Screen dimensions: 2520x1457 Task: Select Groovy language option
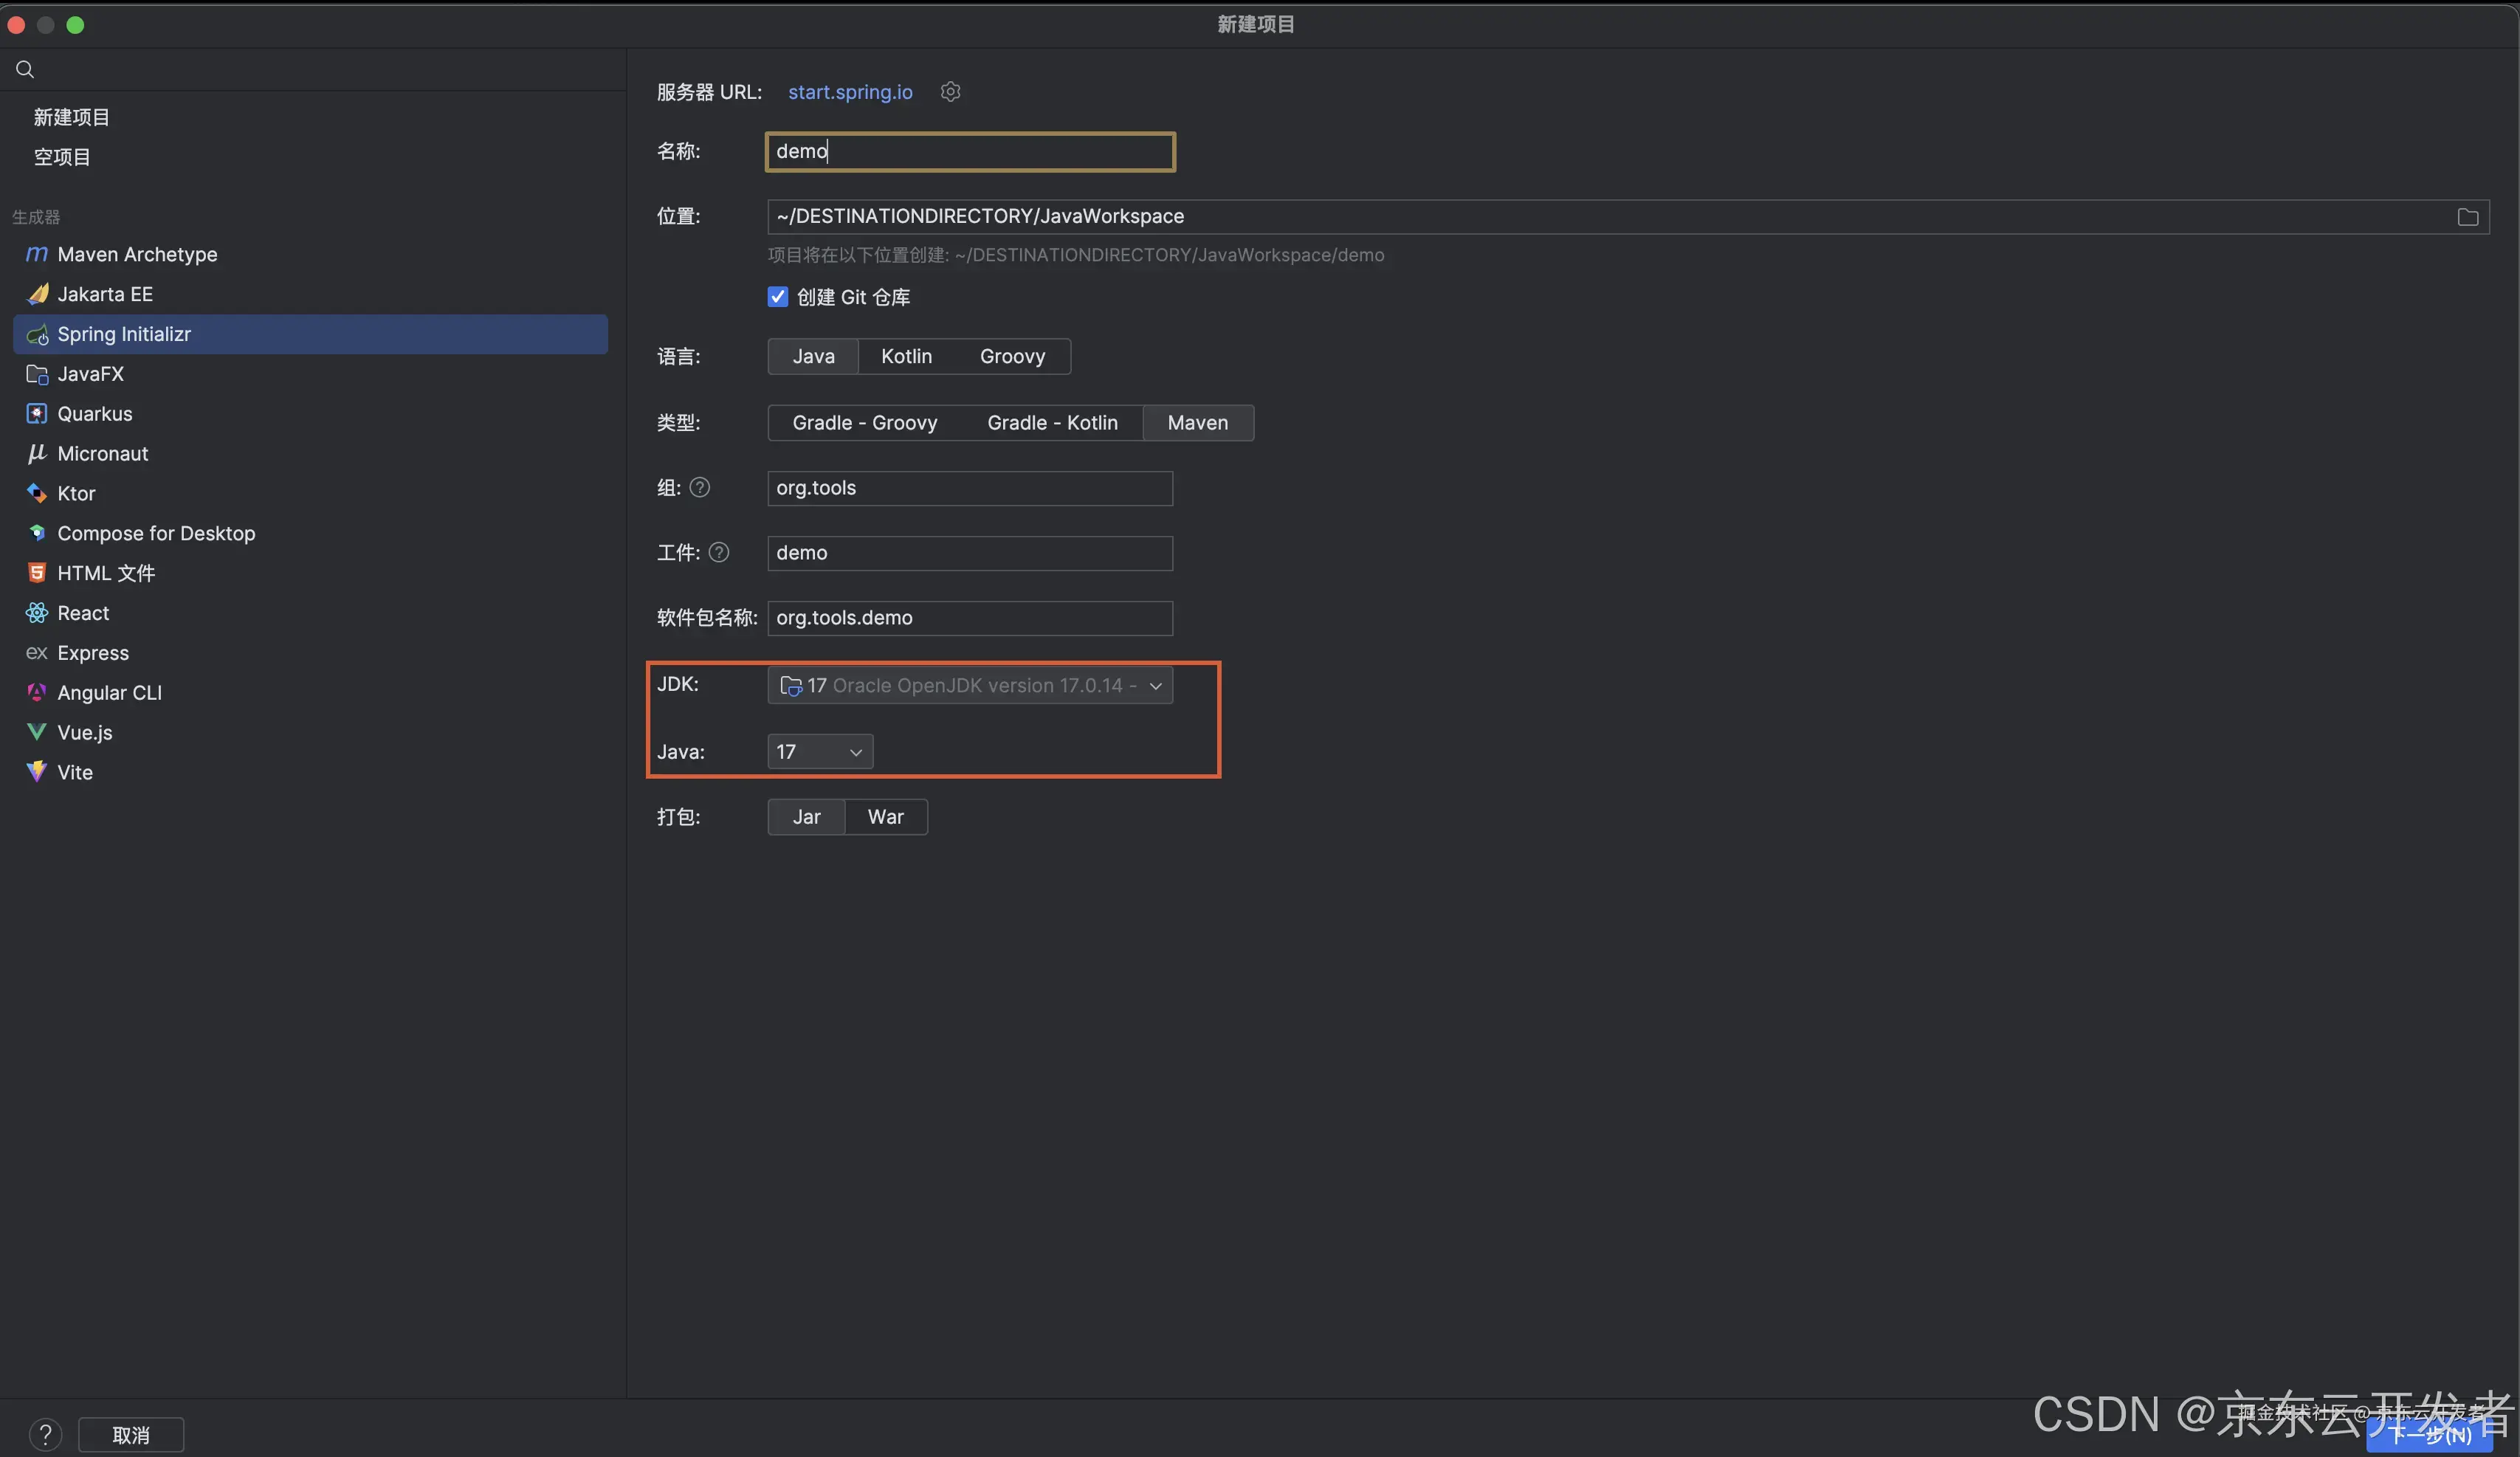click(1012, 356)
